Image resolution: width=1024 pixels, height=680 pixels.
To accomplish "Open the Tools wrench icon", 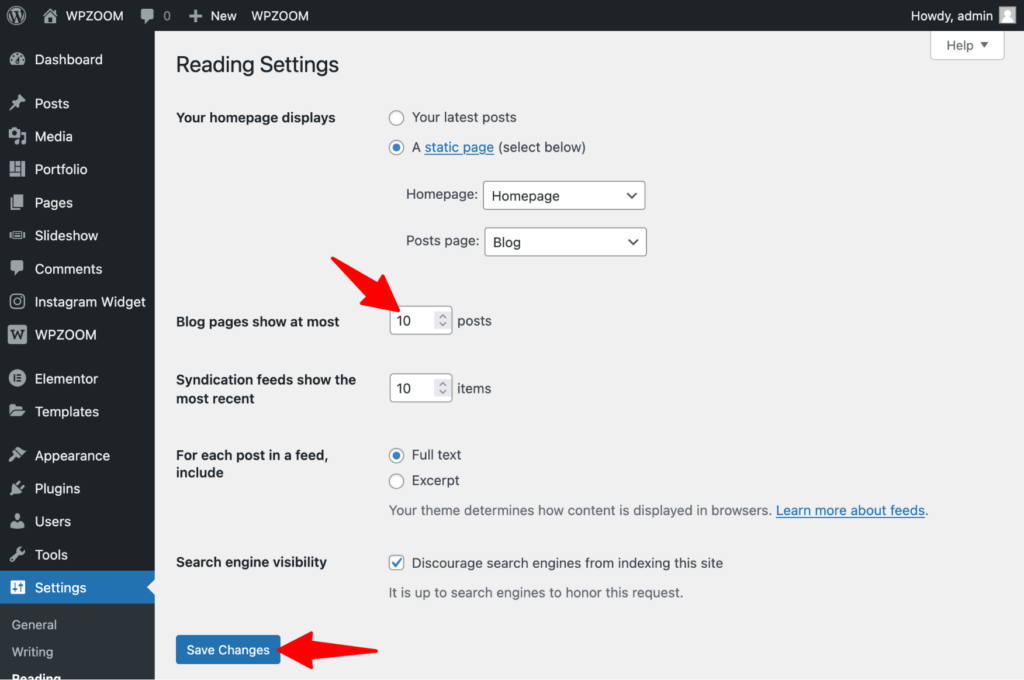I will (17, 555).
